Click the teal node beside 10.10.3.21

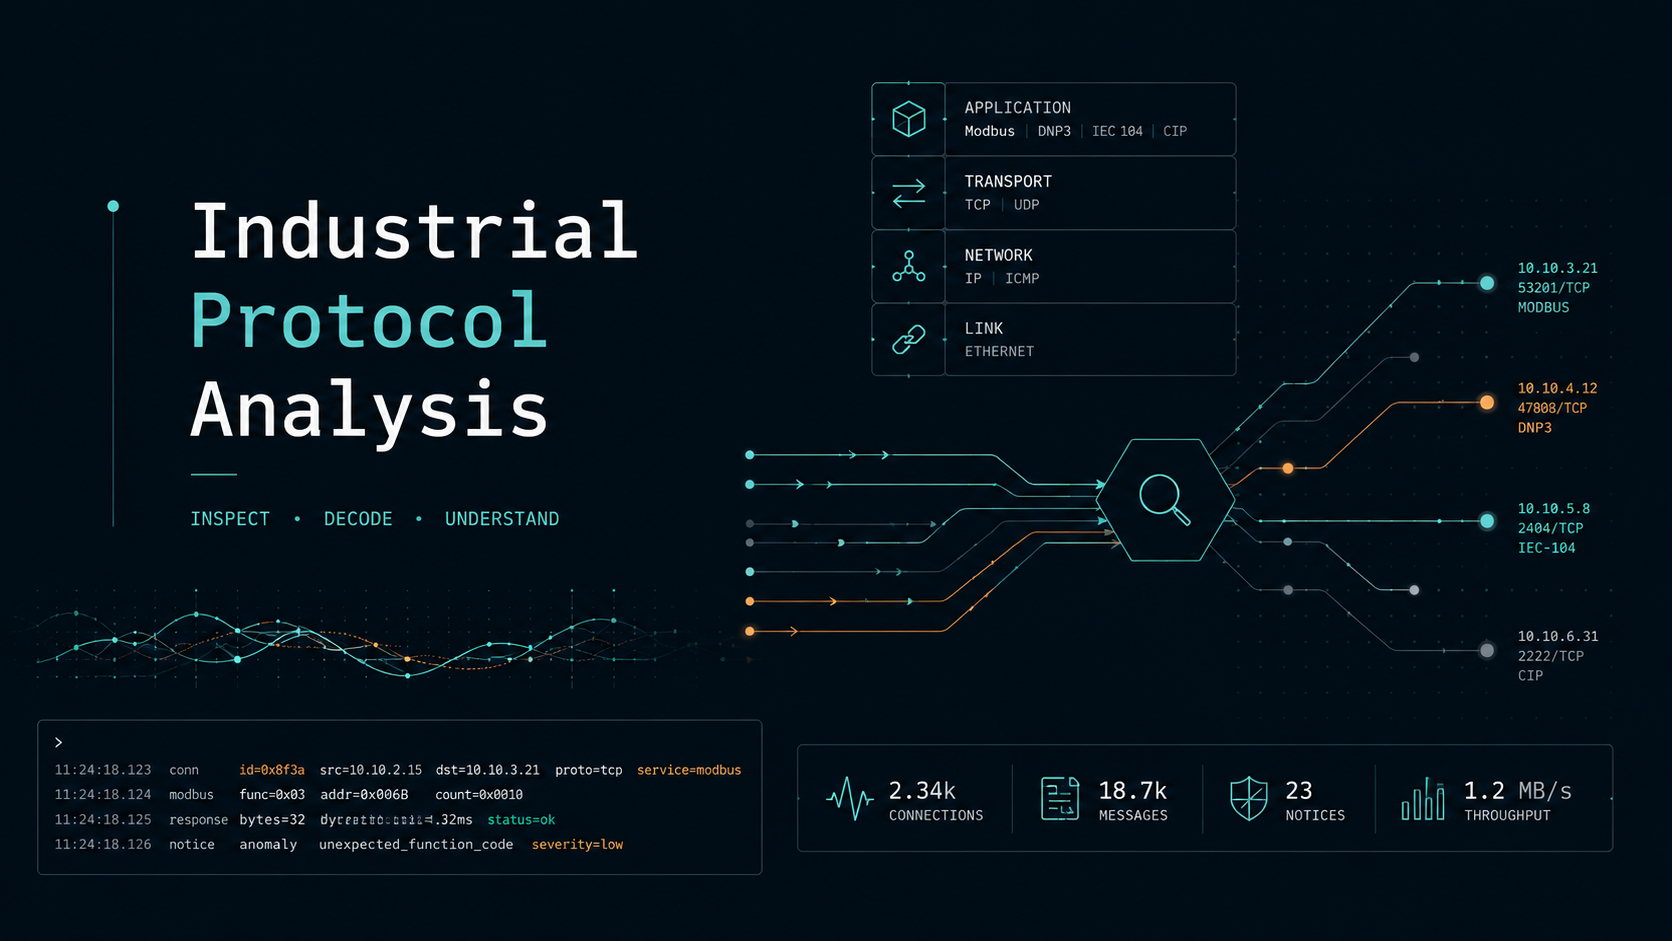(1487, 283)
